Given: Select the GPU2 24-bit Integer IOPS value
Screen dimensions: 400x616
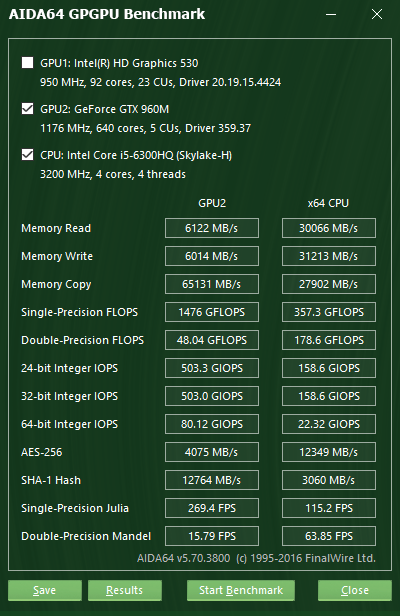Looking at the screenshot, I should pyautogui.click(x=212, y=368).
